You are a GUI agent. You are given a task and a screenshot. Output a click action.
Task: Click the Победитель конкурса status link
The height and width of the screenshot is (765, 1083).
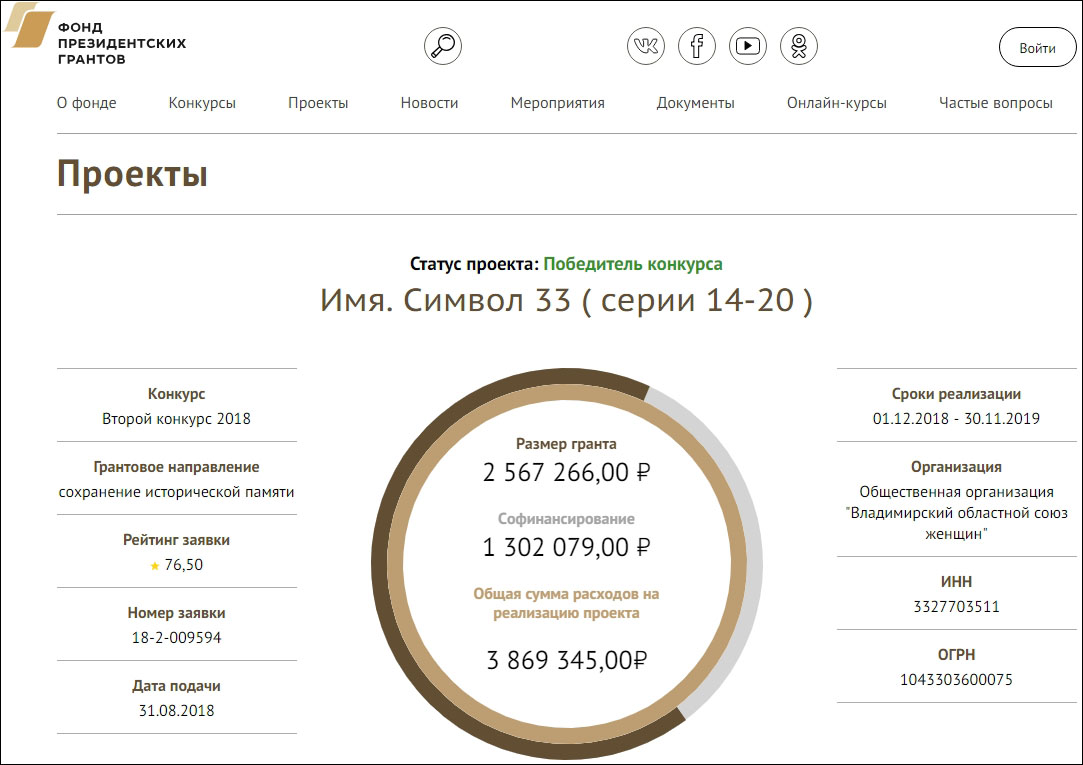[634, 263]
